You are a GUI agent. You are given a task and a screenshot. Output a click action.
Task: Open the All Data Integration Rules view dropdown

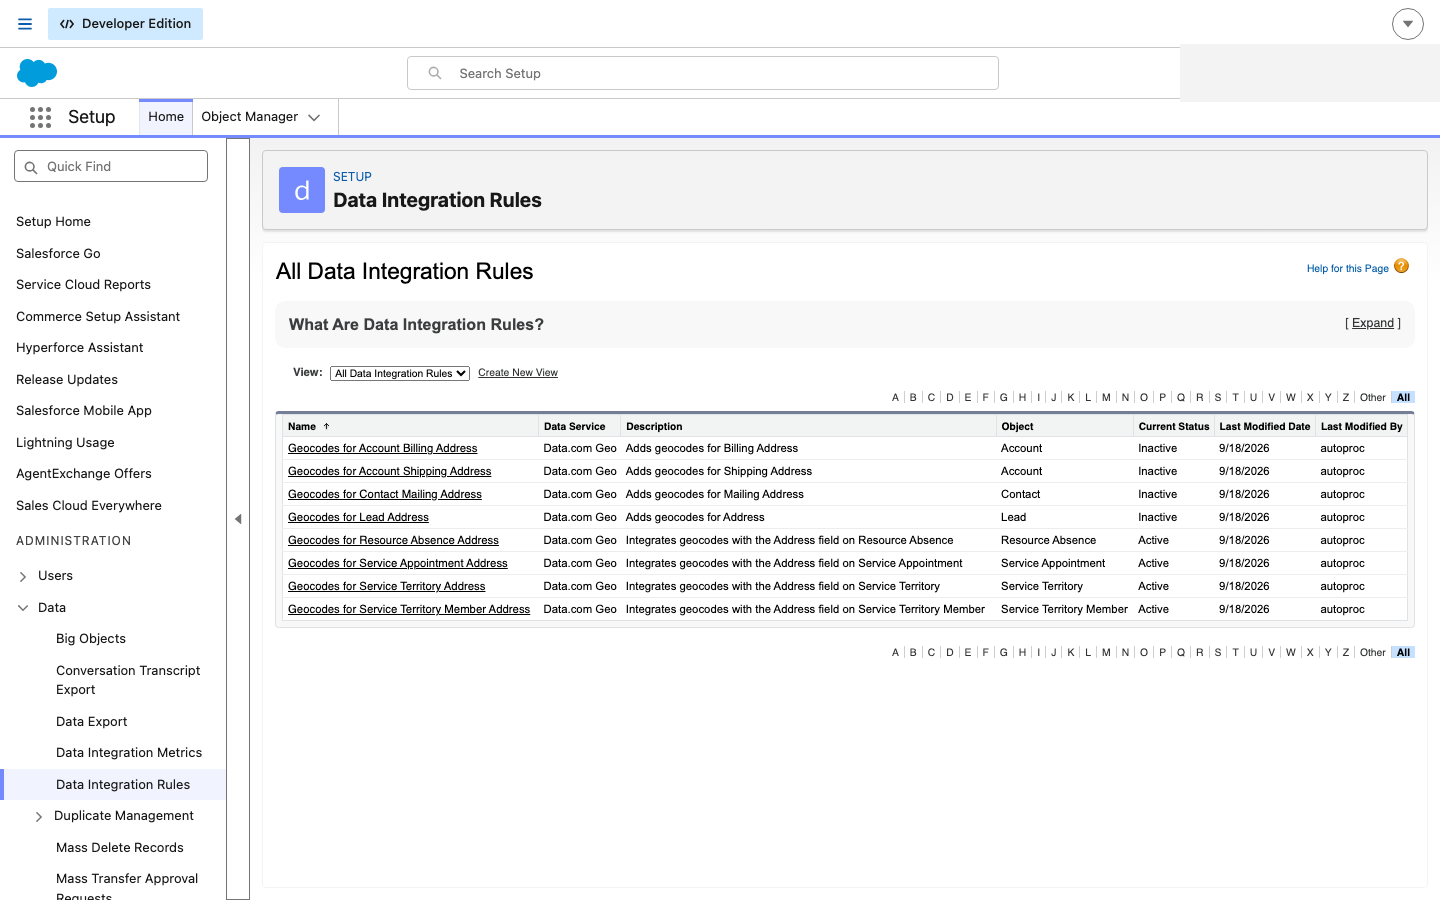point(400,373)
